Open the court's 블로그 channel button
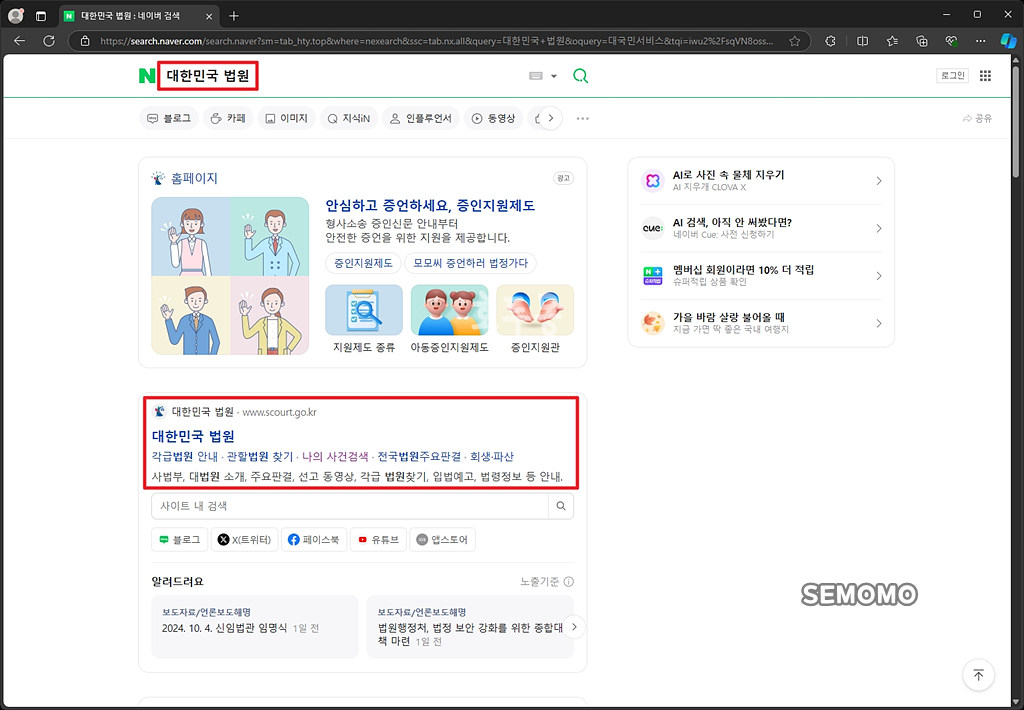Viewport: 1024px width, 710px height. click(x=180, y=540)
